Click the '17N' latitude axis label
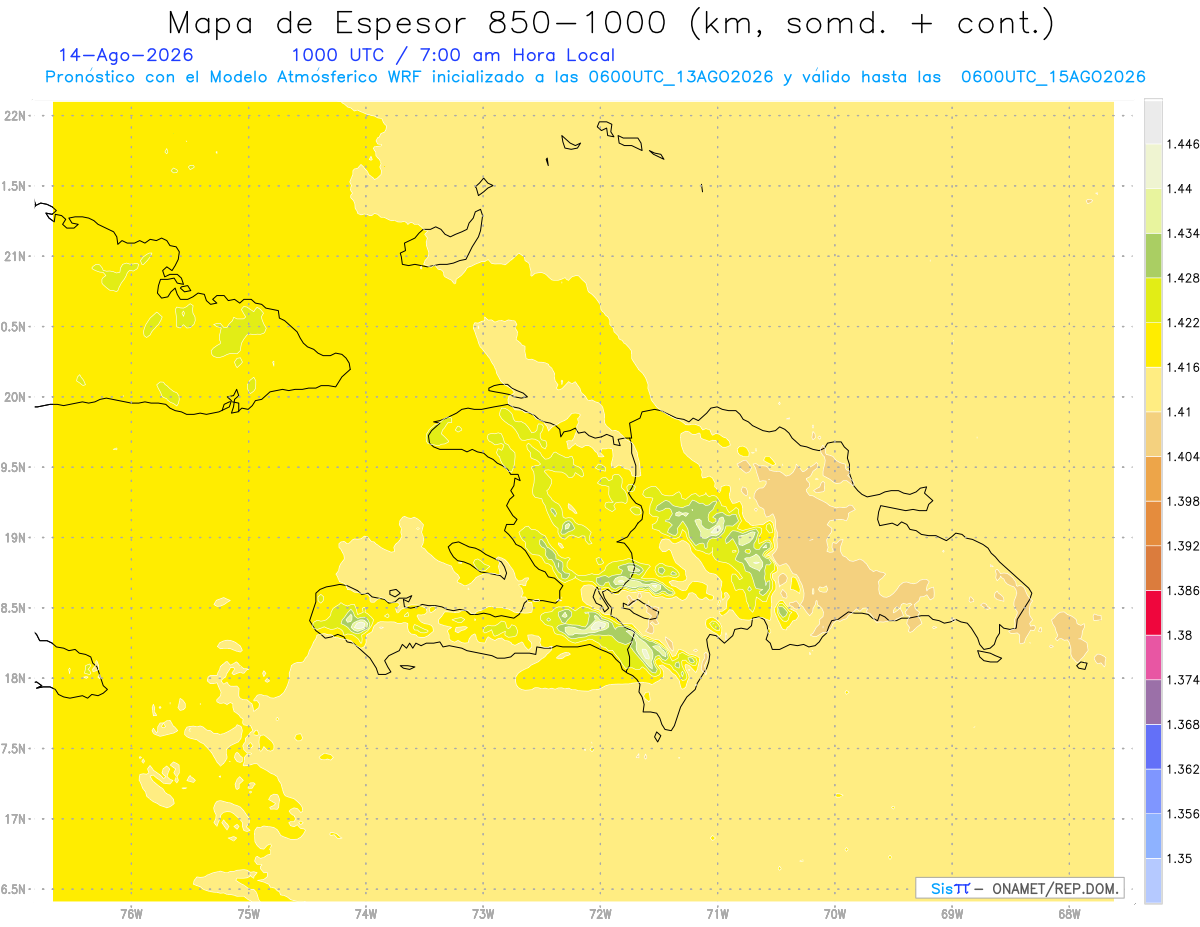1200x927 pixels. 16,820
